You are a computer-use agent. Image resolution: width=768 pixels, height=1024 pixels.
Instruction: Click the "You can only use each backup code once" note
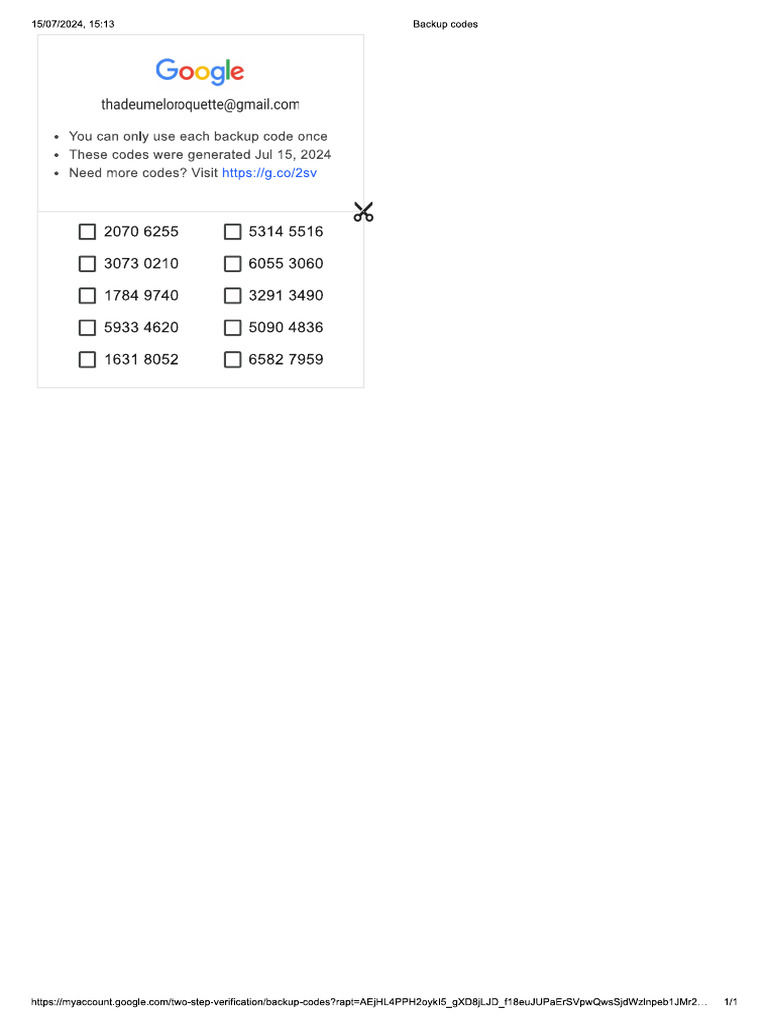tap(198, 137)
